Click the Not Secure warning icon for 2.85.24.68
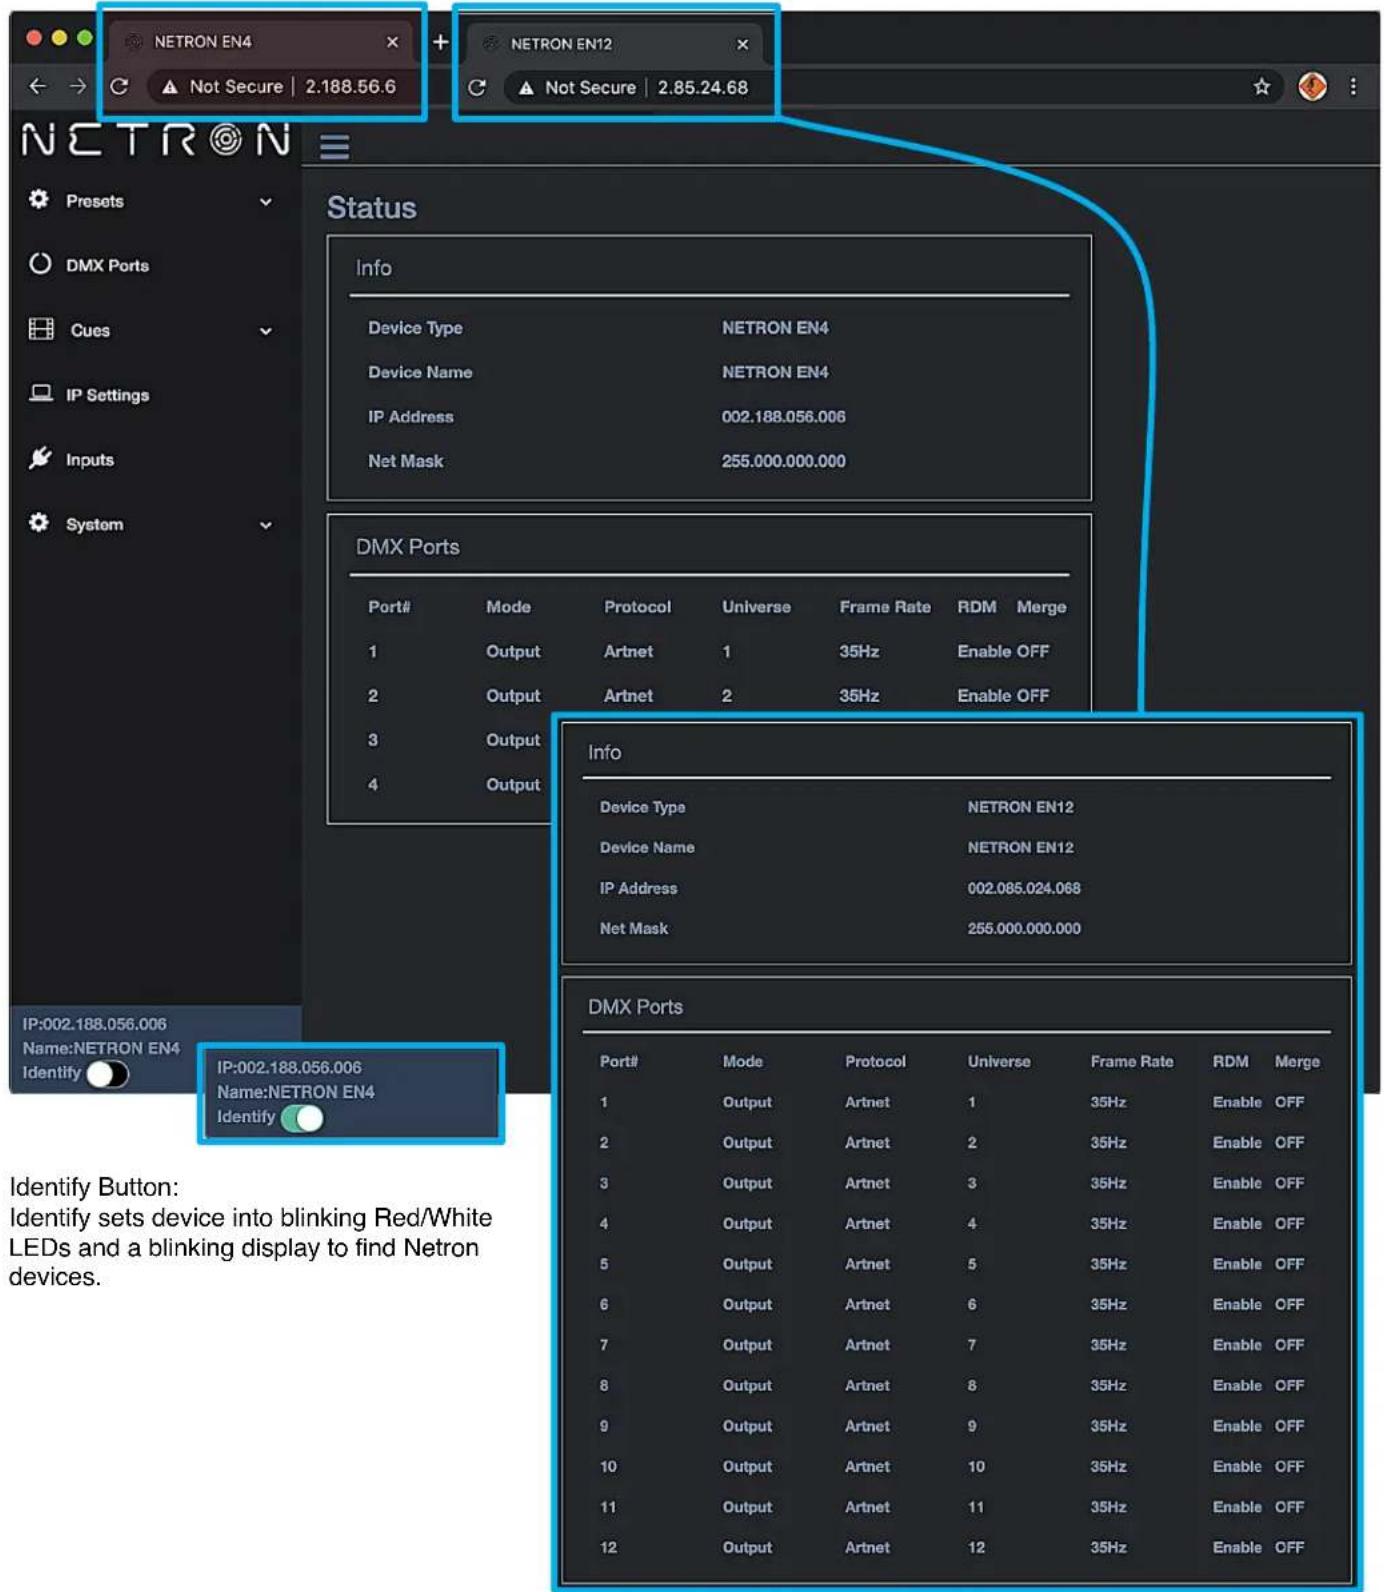This screenshot has width=1384, height=1592. 526,88
